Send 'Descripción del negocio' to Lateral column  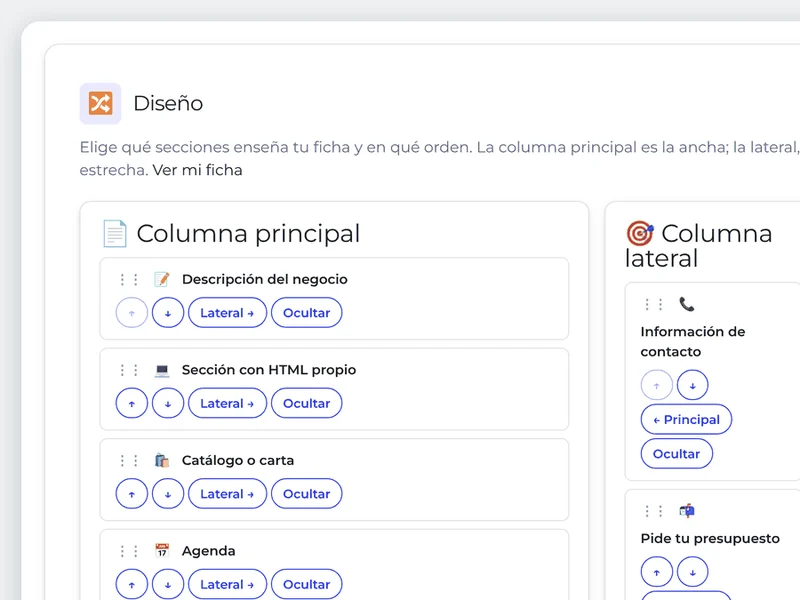pyautogui.click(x=227, y=313)
